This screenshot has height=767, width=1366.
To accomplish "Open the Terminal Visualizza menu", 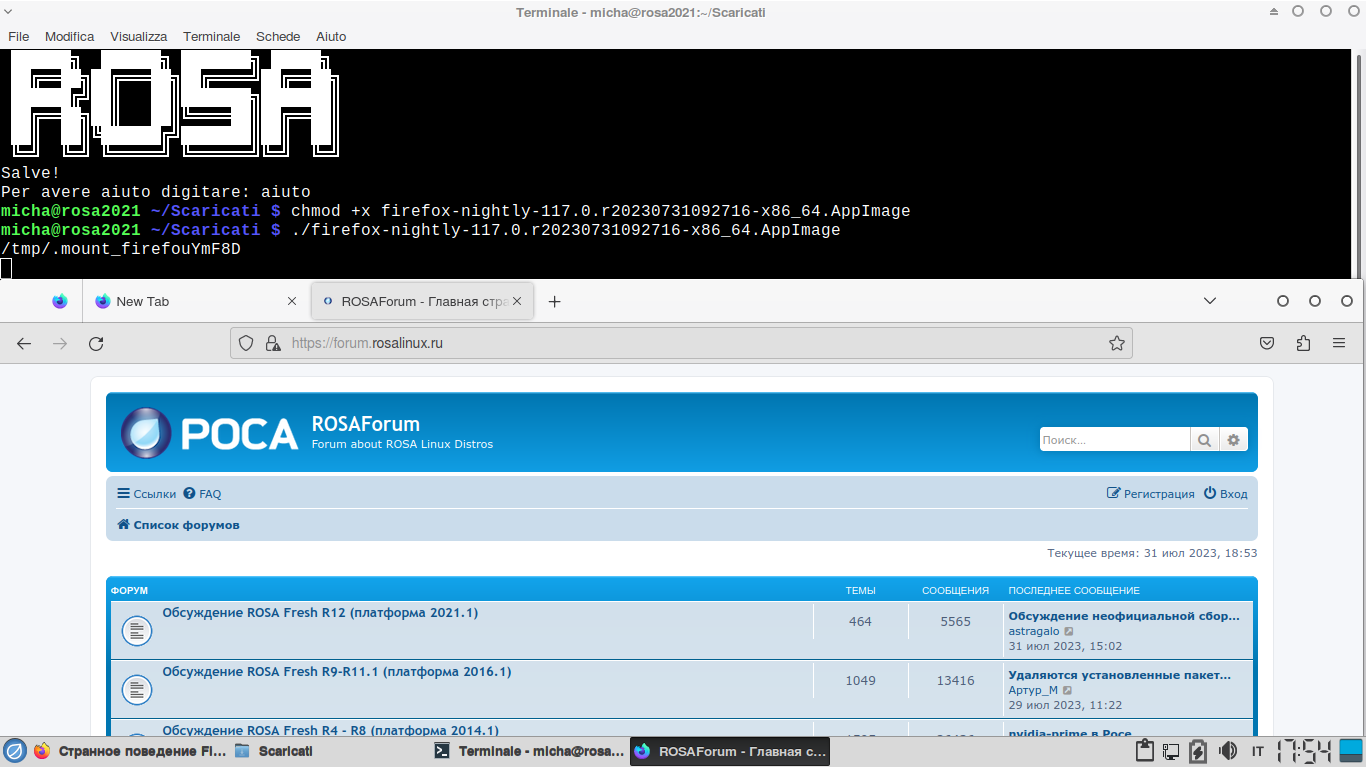I will [139, 36].
